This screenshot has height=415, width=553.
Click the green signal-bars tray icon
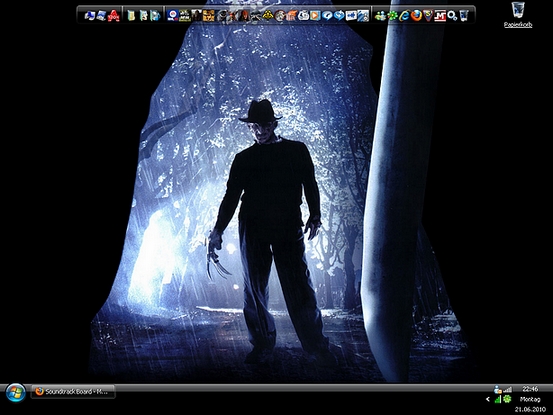(x=498, y=399)
